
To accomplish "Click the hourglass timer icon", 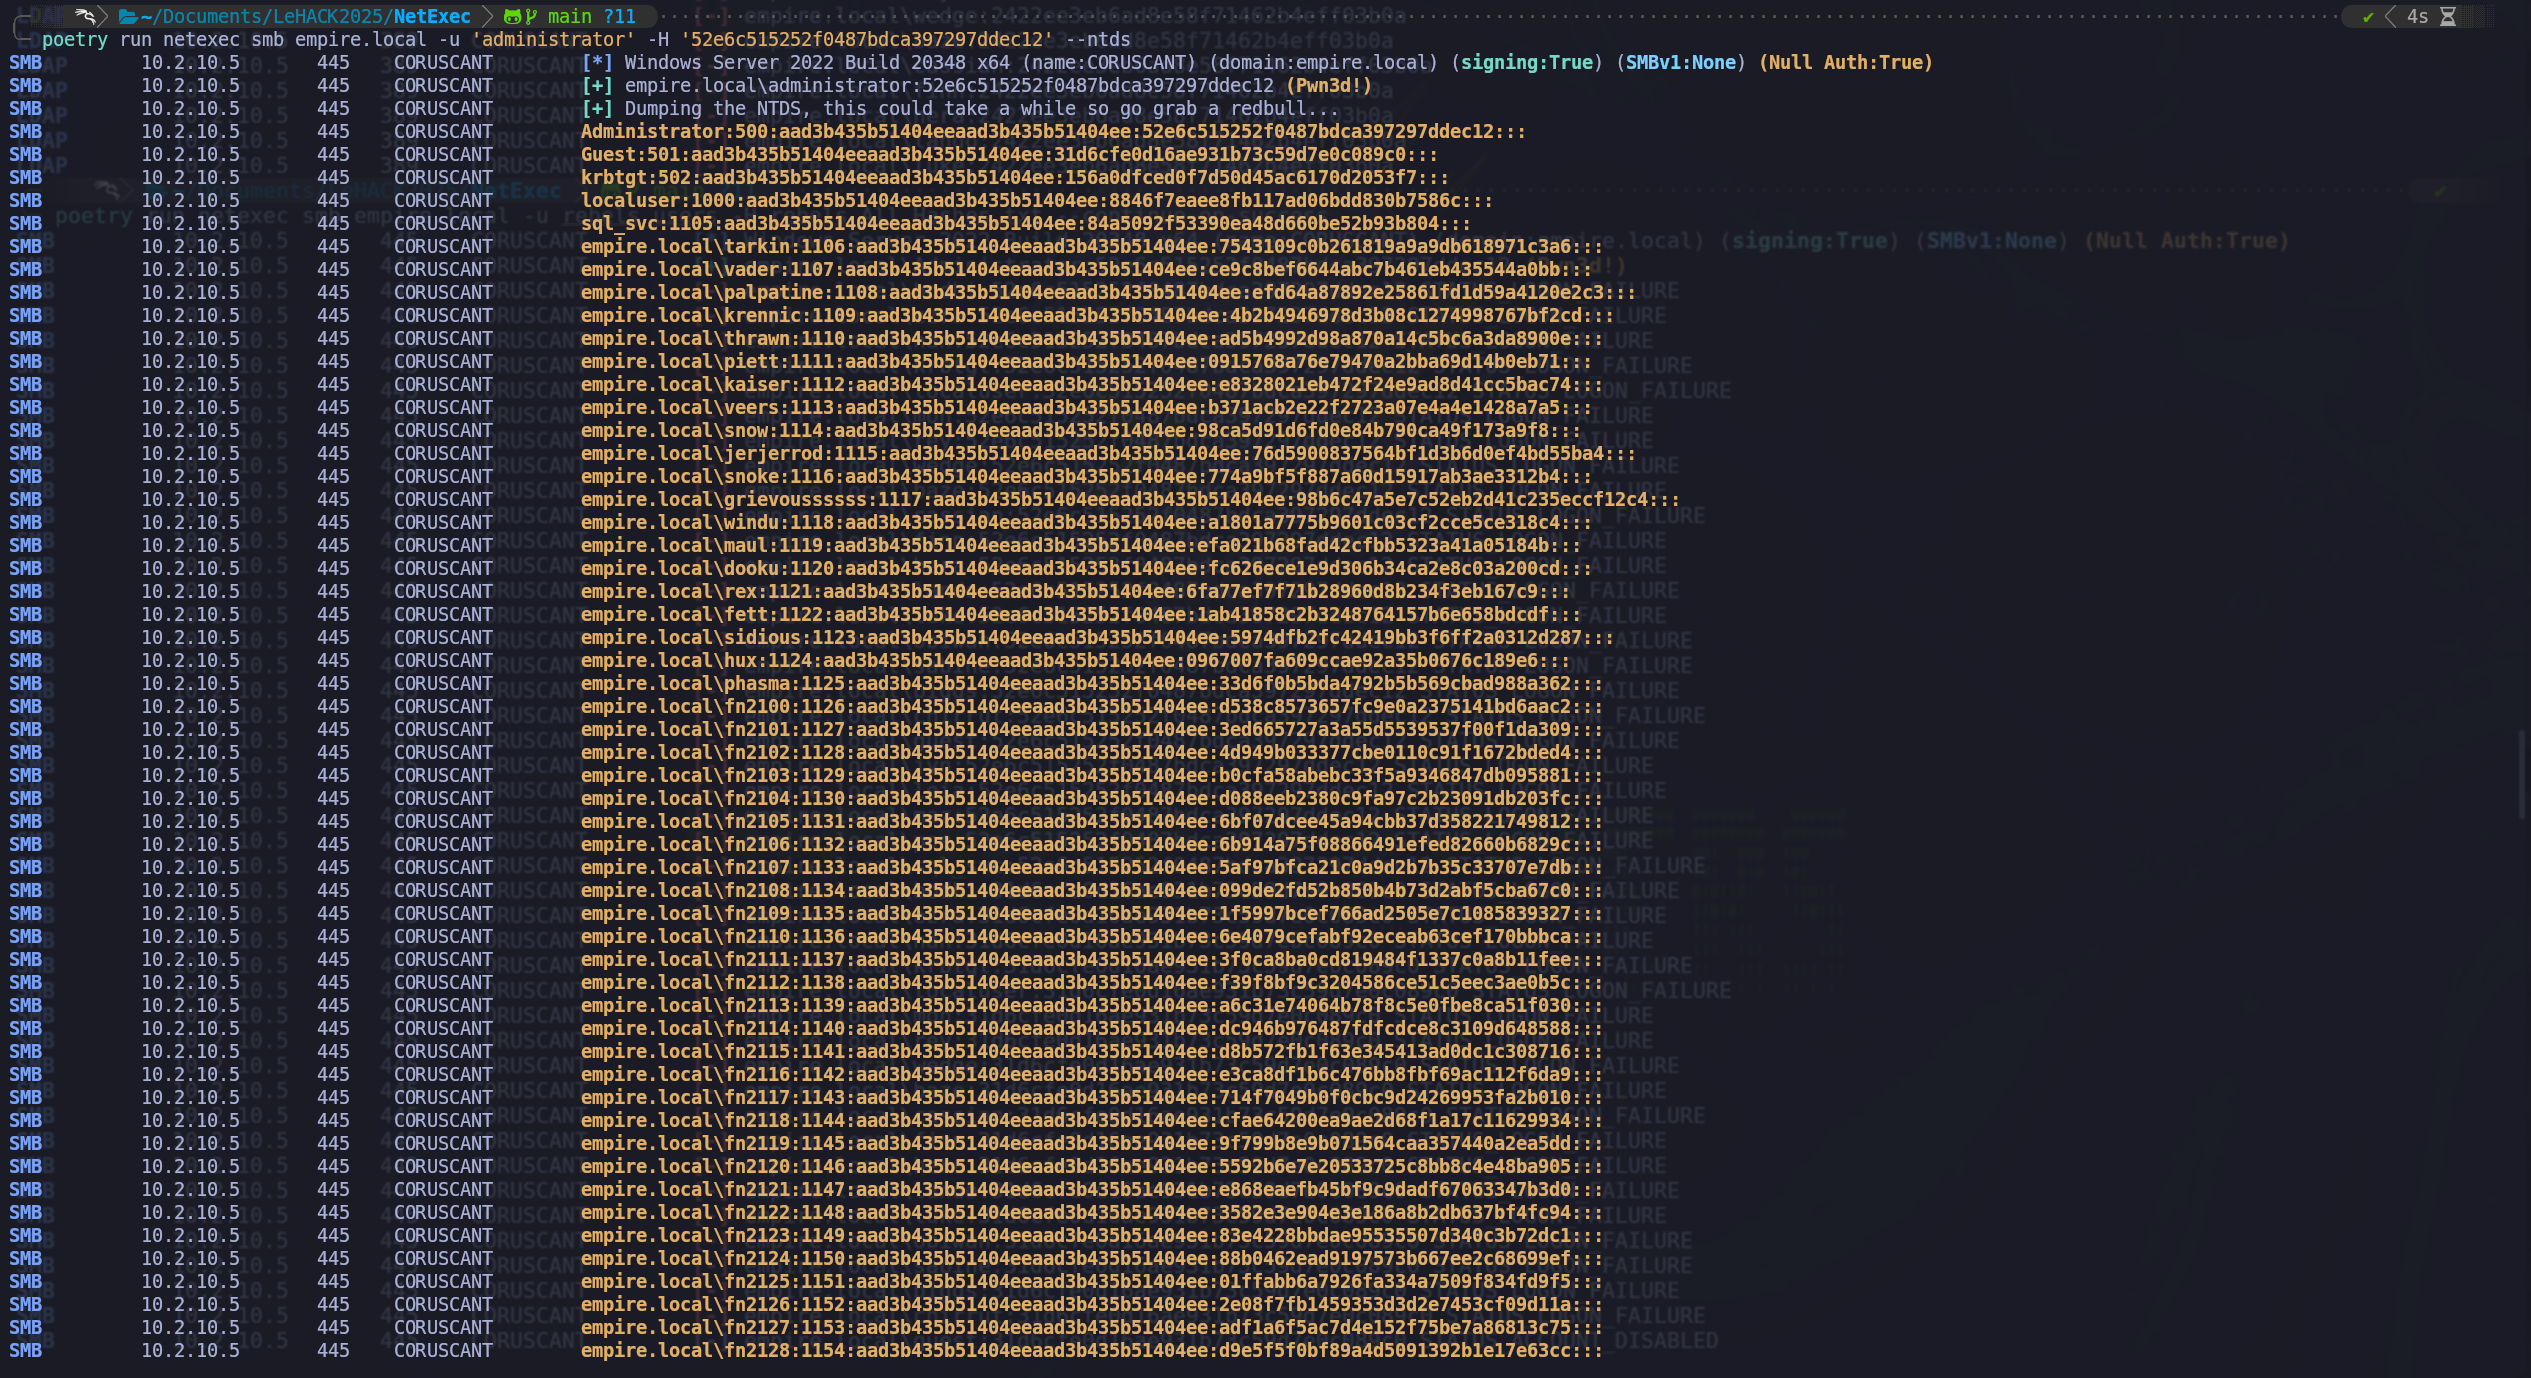I will coord(2447,17).
